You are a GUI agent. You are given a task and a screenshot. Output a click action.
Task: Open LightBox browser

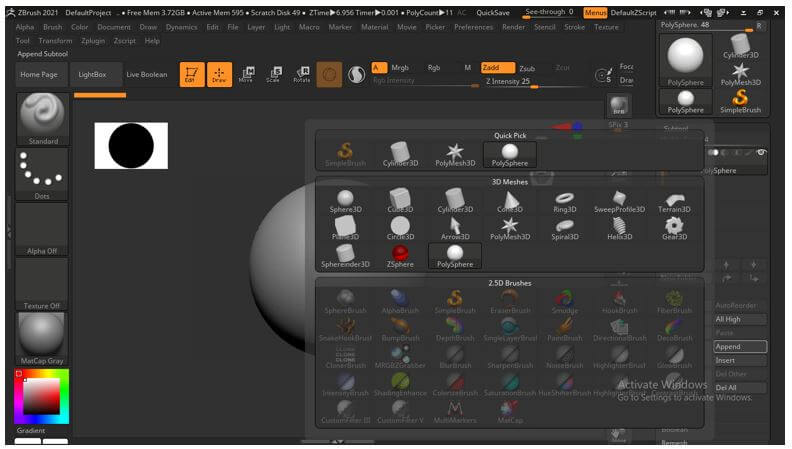click(96, 74)
